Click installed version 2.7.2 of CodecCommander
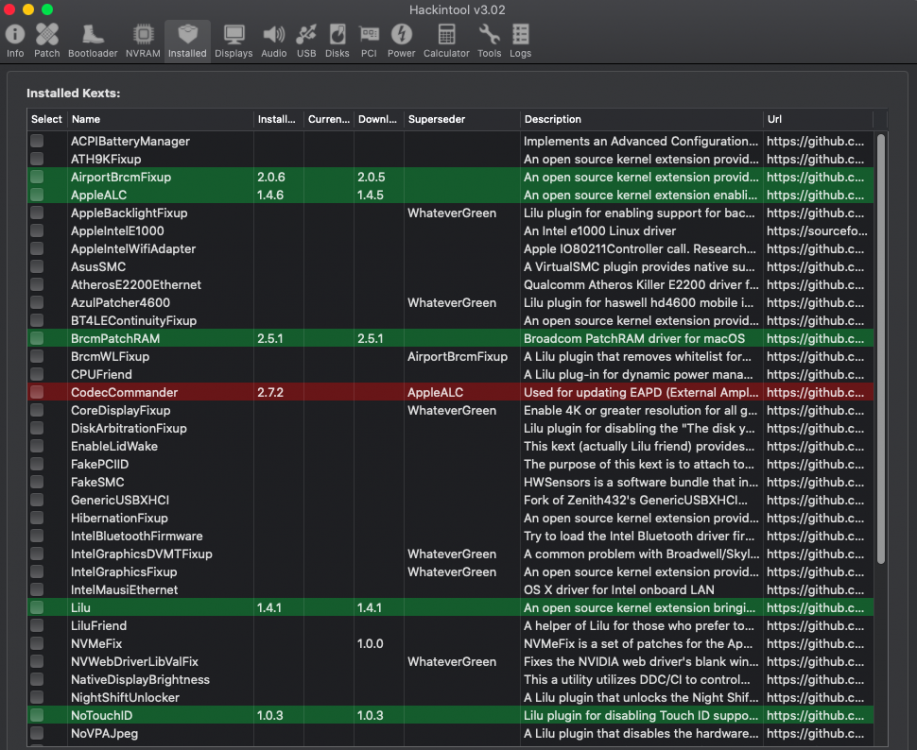Screen dimensions: 917x750 (x=270, y=392)
